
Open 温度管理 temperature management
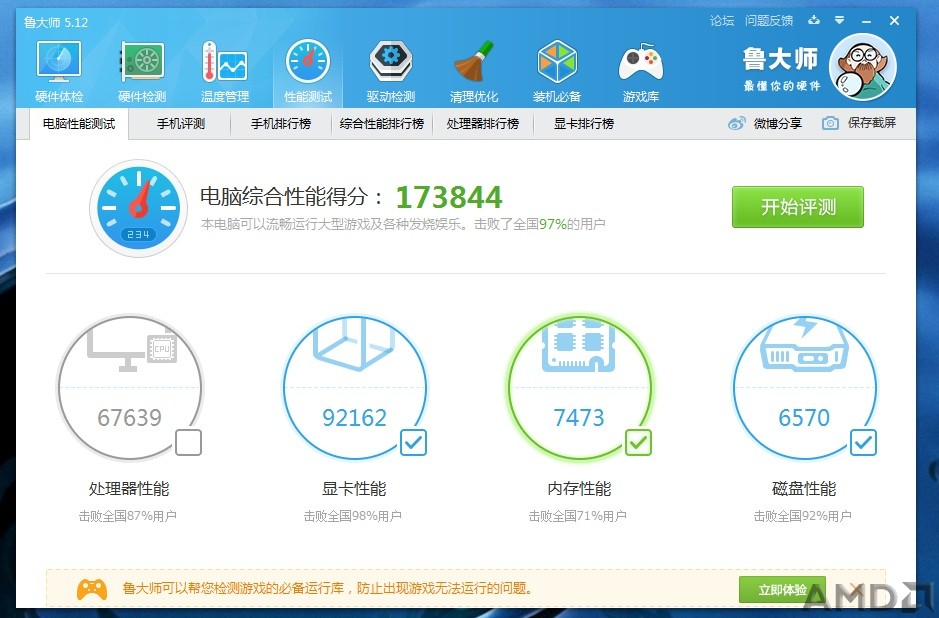tap(225, 72)
